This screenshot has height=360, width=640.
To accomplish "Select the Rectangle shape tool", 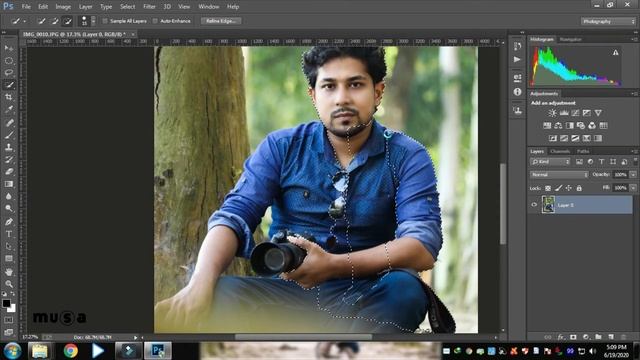I will 9,259.
